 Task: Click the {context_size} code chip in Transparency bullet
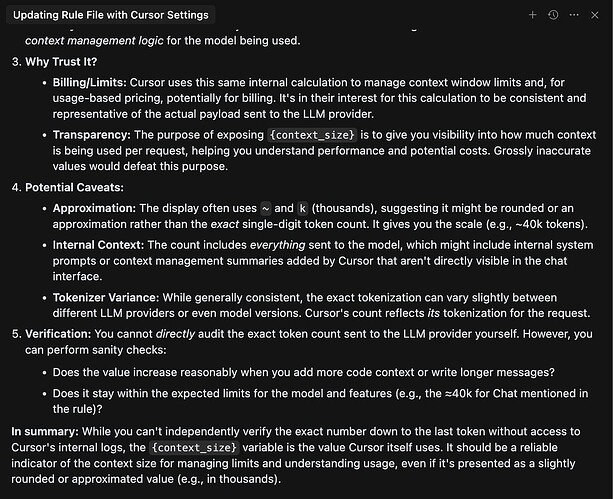(x=312, y=135)
